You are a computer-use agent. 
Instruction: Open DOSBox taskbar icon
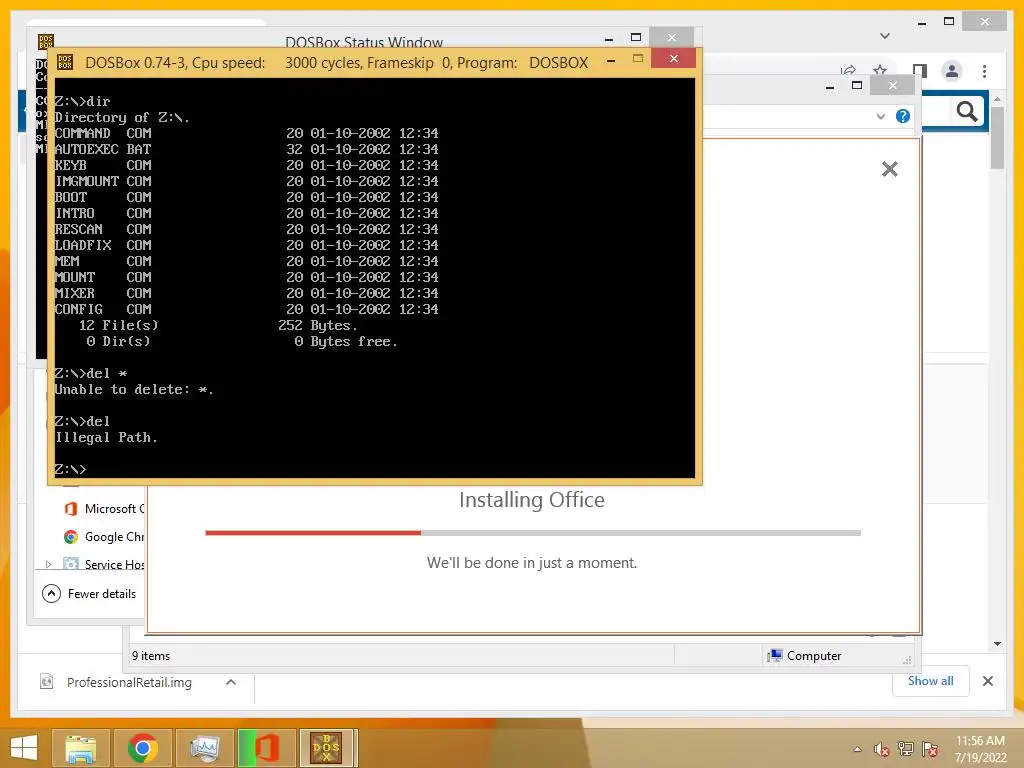[327, 748]
